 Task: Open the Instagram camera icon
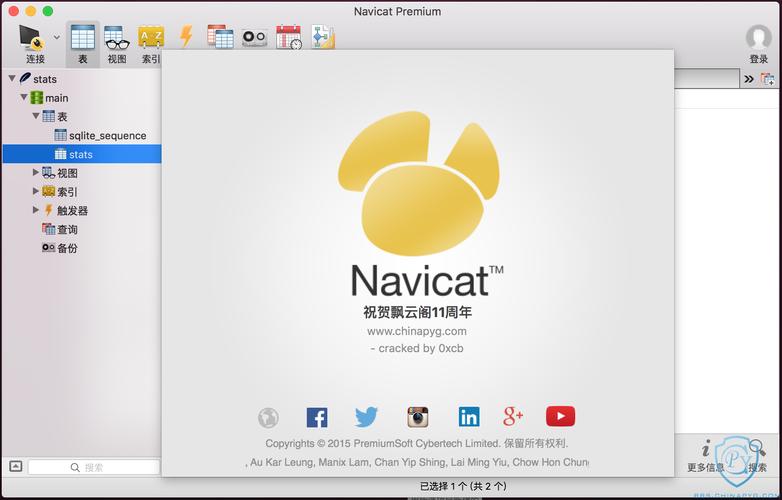tap(417, 417)
